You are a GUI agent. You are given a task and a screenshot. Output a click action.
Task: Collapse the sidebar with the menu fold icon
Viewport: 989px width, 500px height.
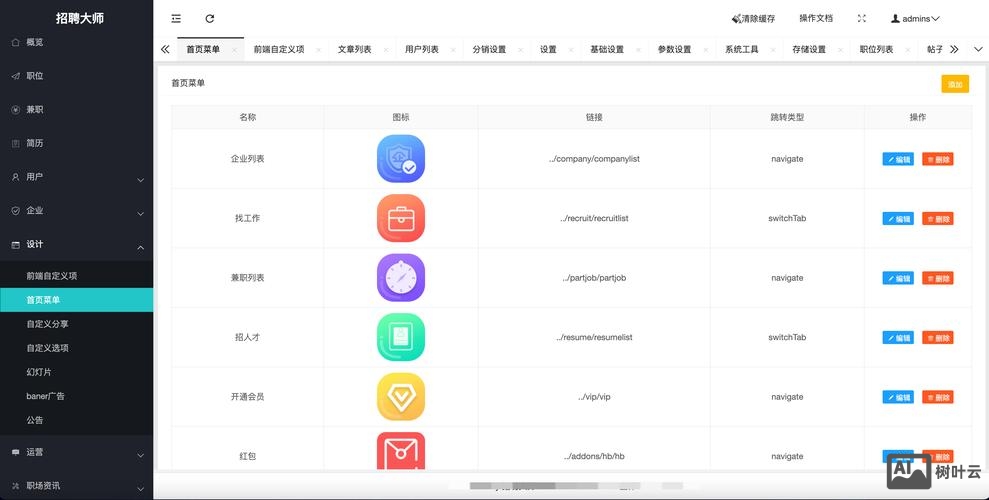[176, 18]
